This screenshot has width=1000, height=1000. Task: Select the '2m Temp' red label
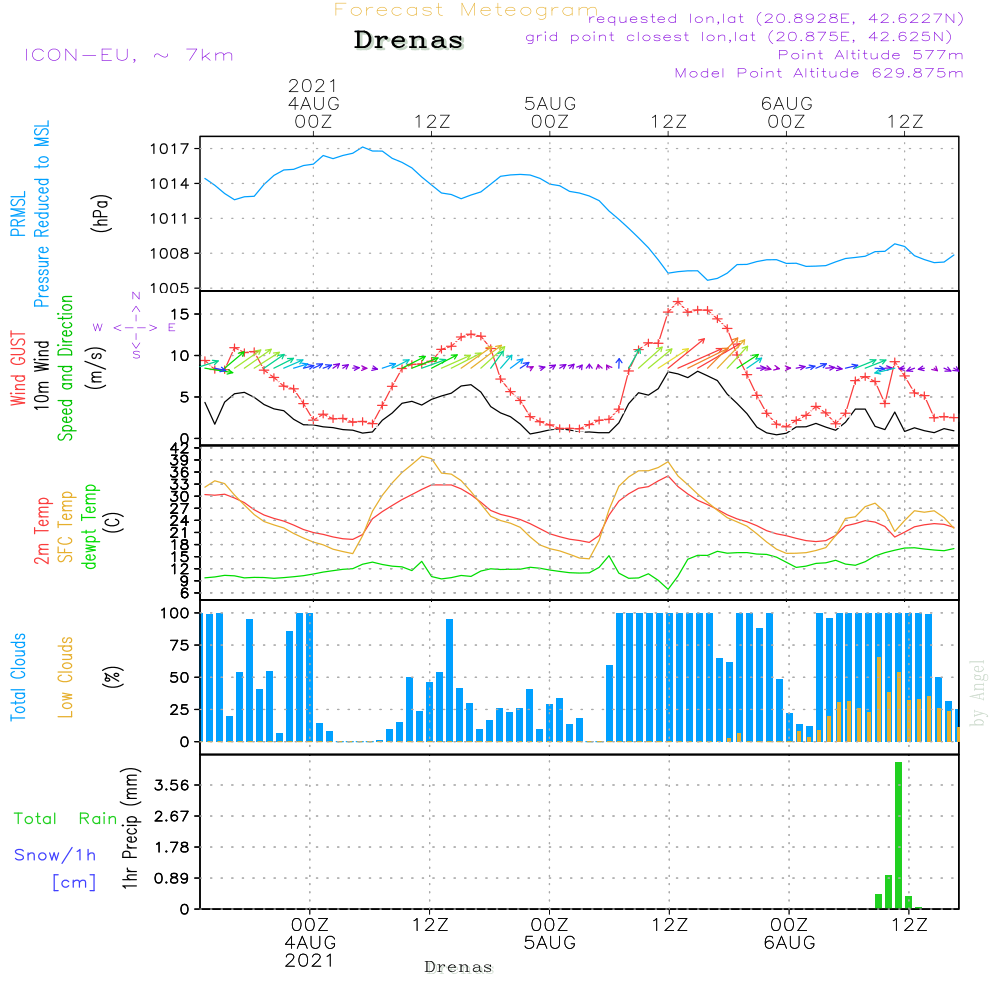point(41,531)
